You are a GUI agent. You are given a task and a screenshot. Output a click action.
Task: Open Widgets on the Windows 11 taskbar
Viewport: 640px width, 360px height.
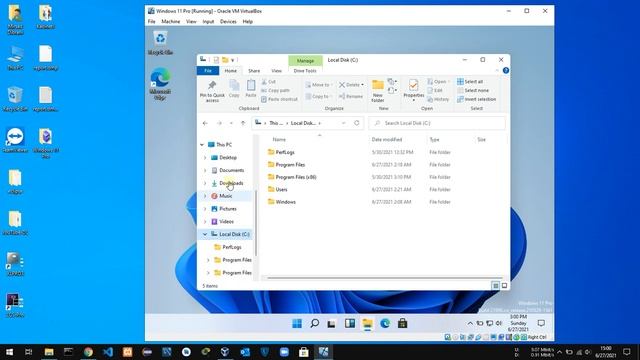[350, 324]
